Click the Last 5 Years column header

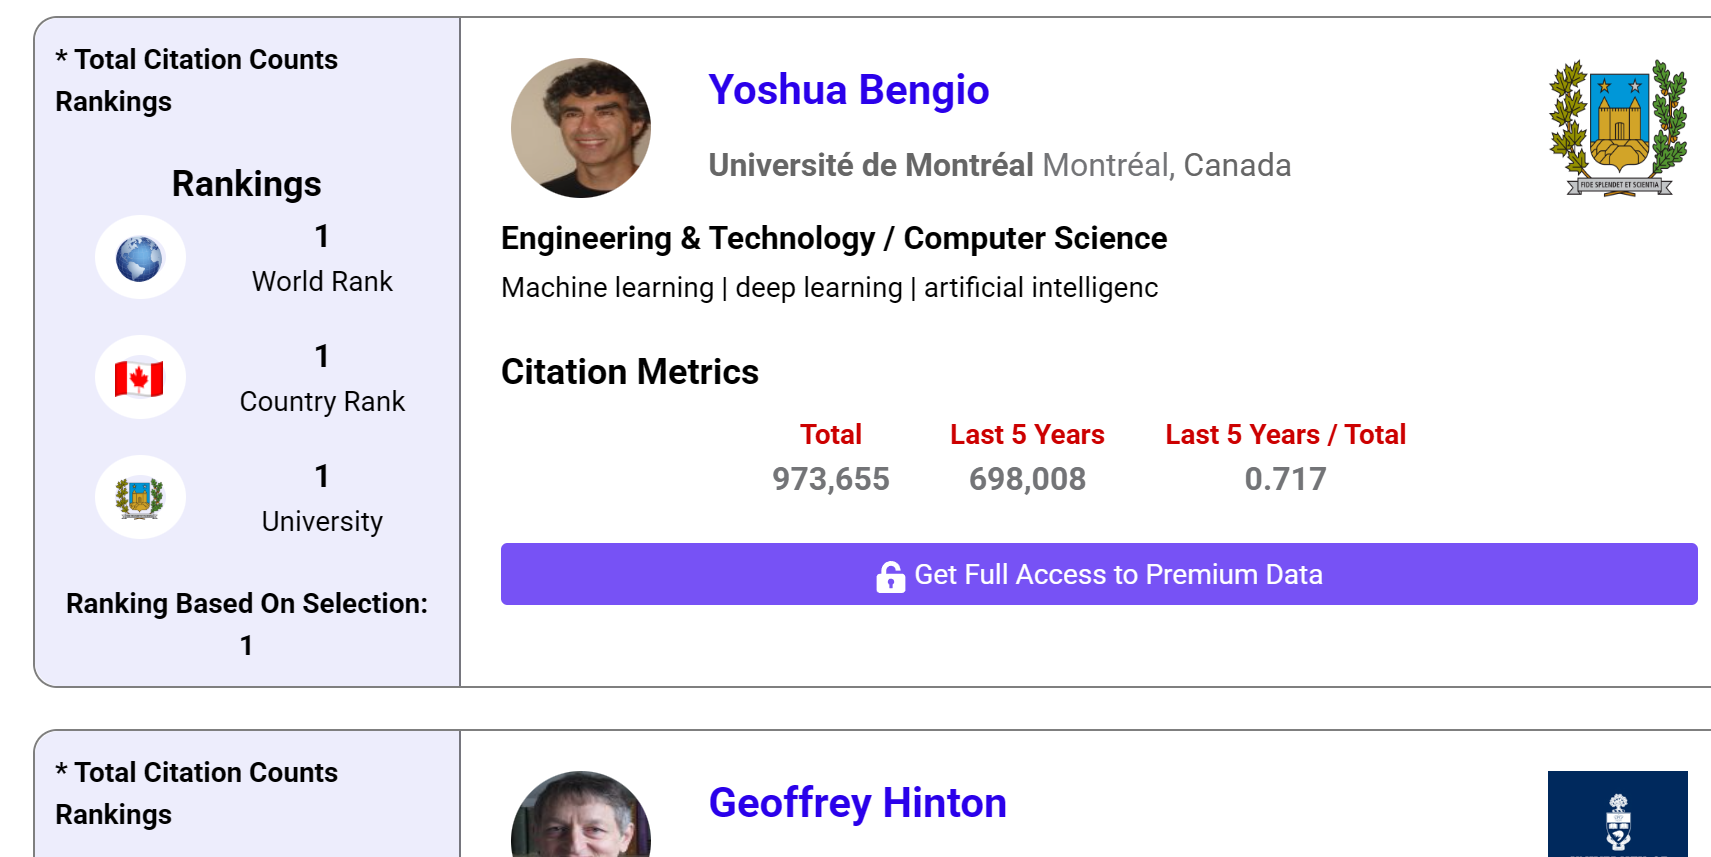pyautogui.click(x=1027, y=435)
